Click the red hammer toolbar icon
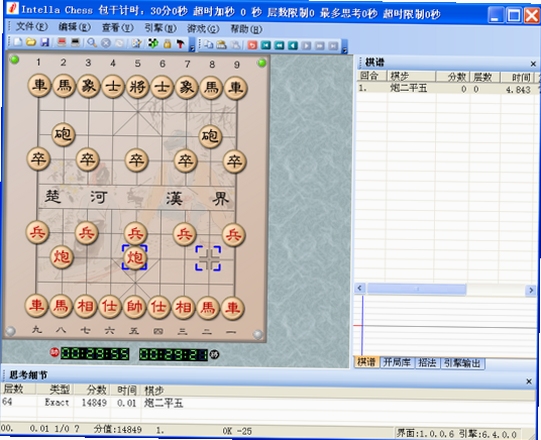541x440 pixels. coord(180,44)
